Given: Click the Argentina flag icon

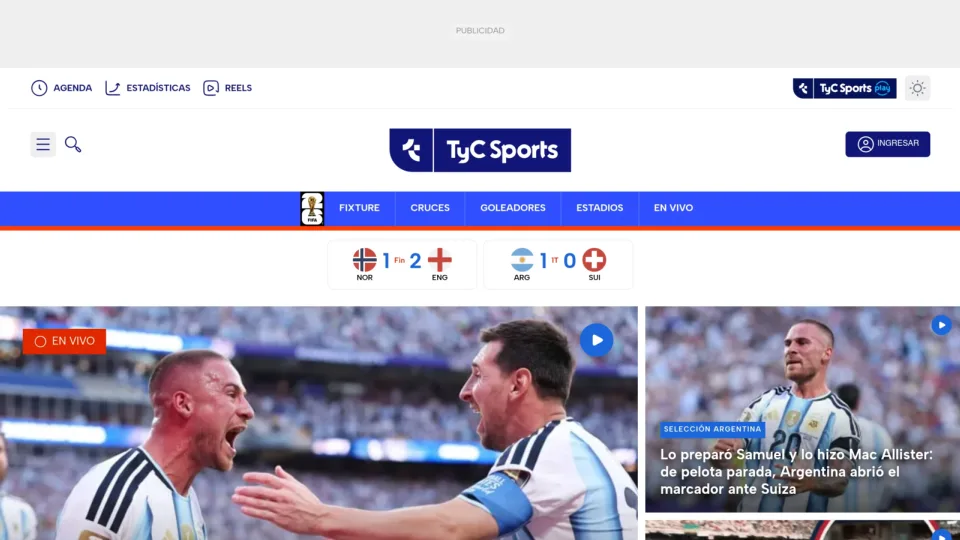Looking at the screenshot, I should tap(522, 260).
